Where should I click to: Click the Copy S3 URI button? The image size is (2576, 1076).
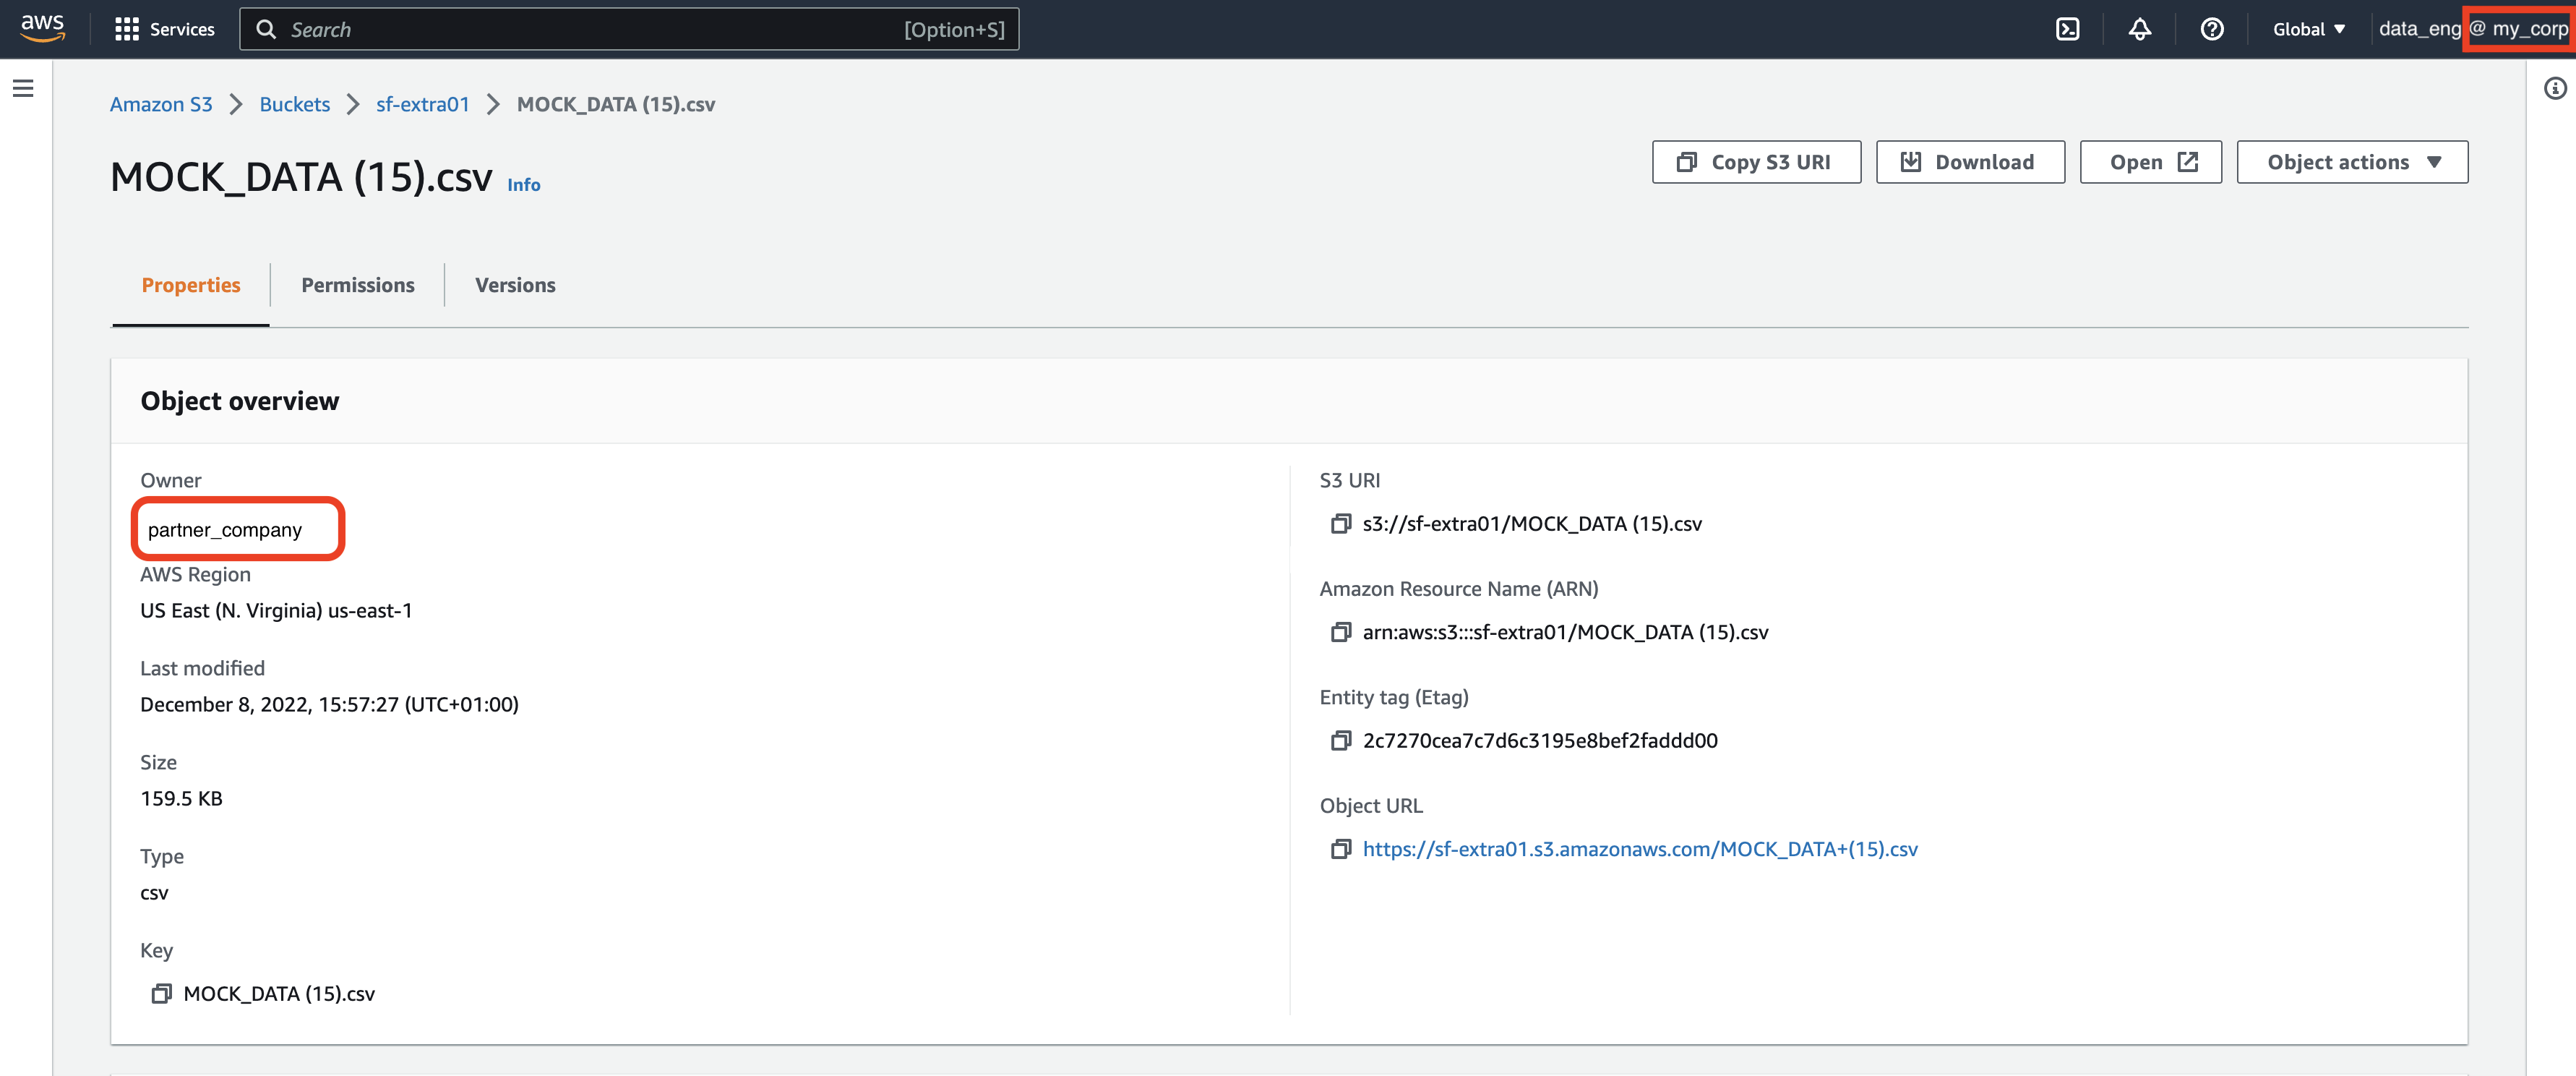pos(1756,161)
